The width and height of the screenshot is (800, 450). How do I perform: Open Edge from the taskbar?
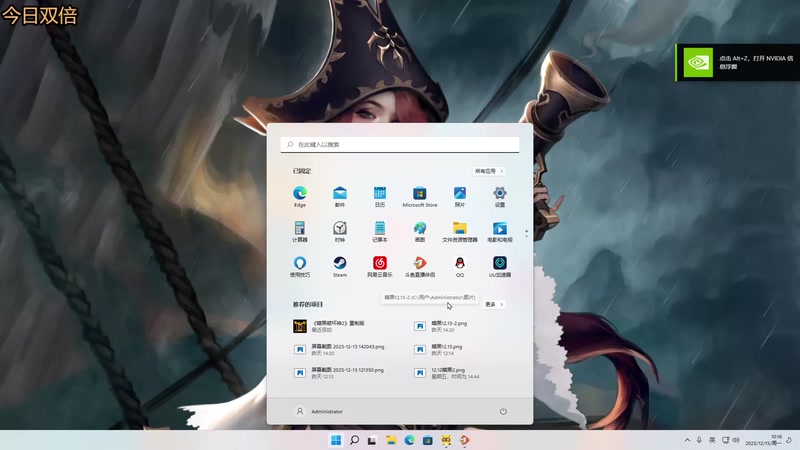tap(409, 440)
